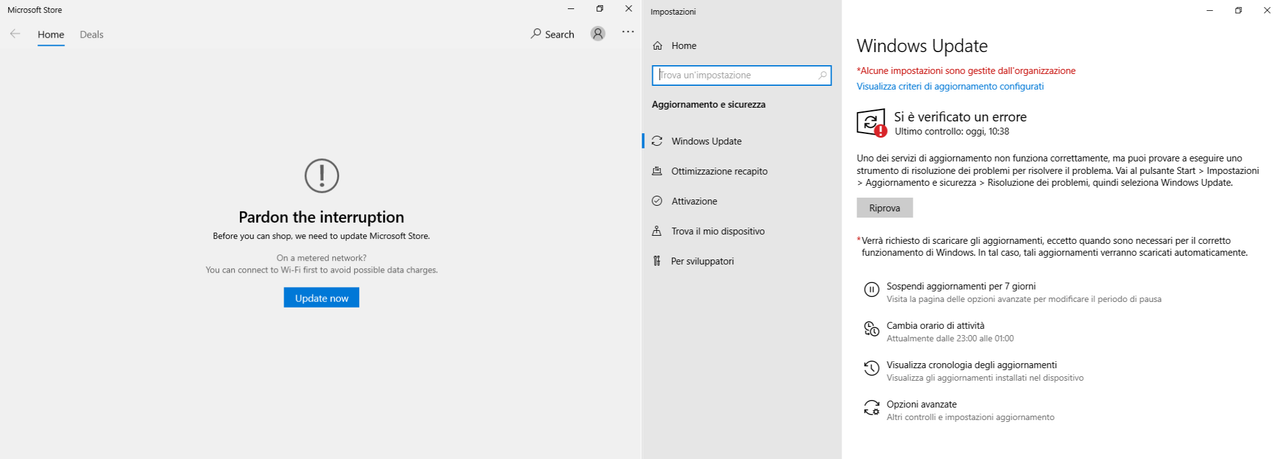Close the Impostazioni settings window

[1266, 9]
